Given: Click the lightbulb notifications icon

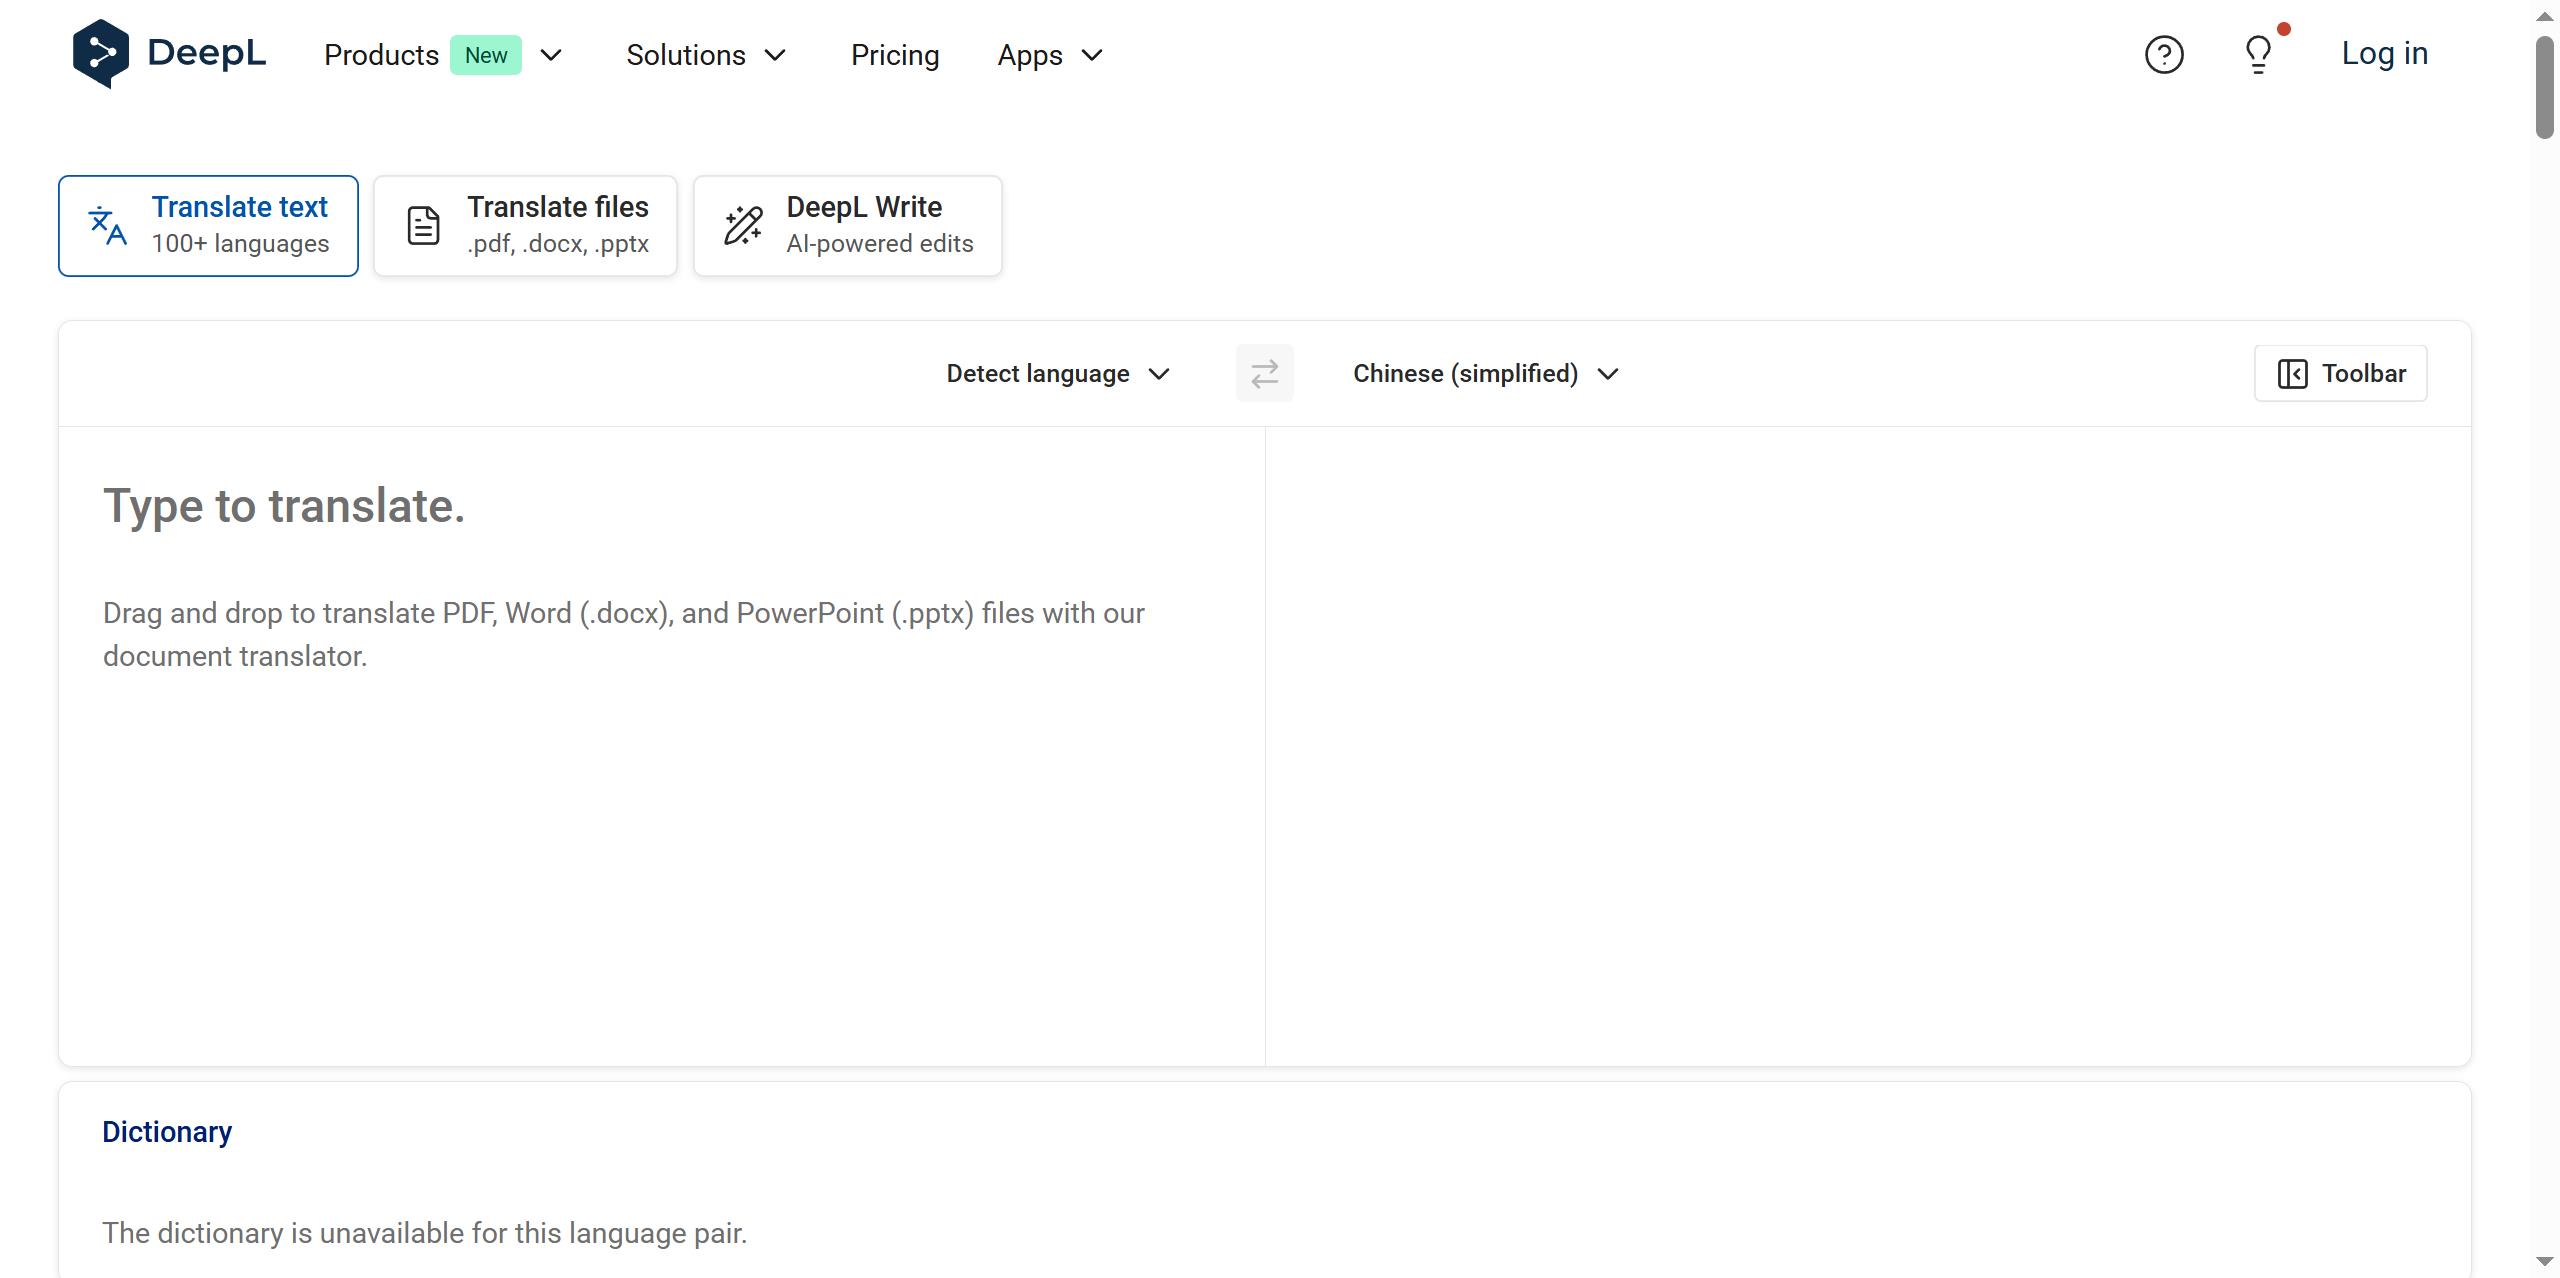Looking at the screenshot, I should tap(2258, 54).
